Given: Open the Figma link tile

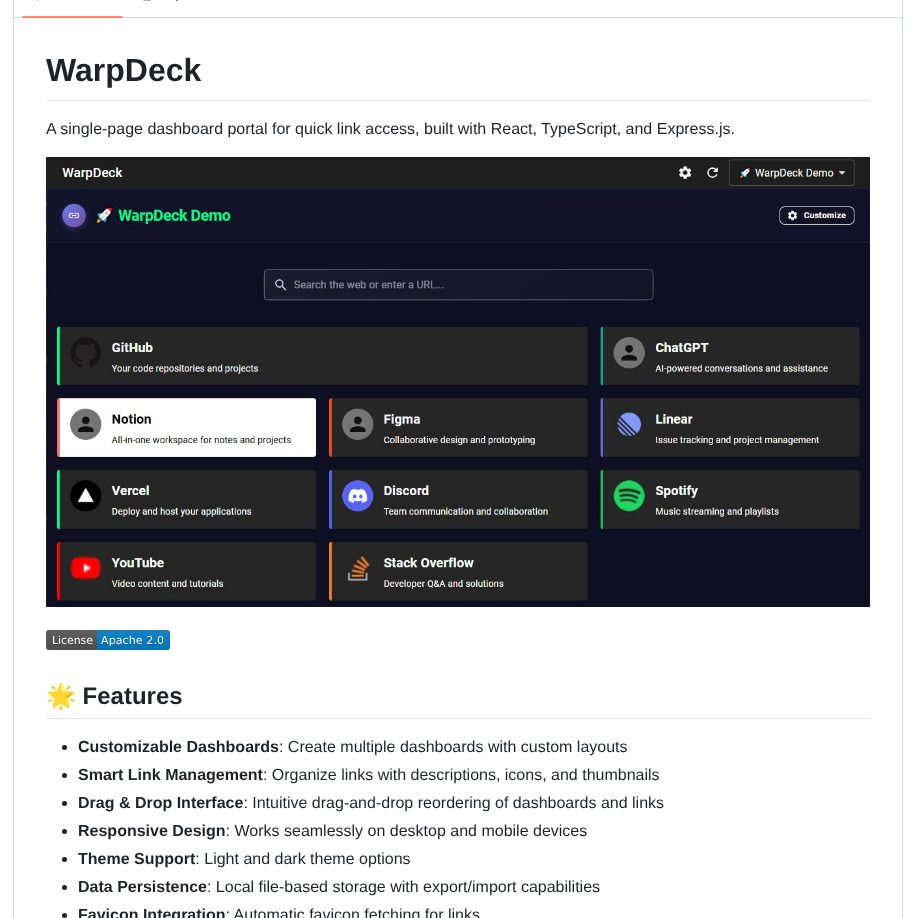Looking at the screenshot, I should pyautogui.click(x=458, y=426).
